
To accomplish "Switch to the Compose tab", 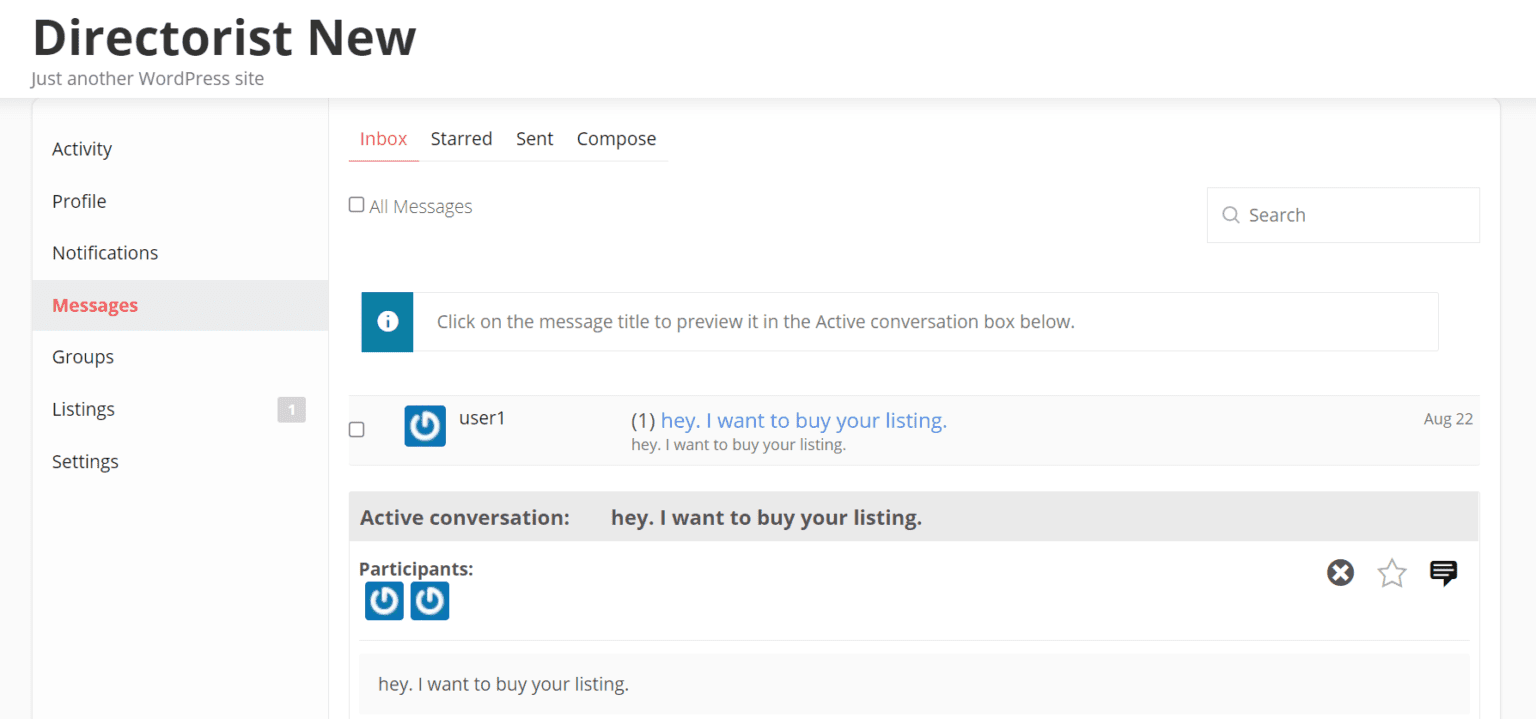I will point(616,138).
